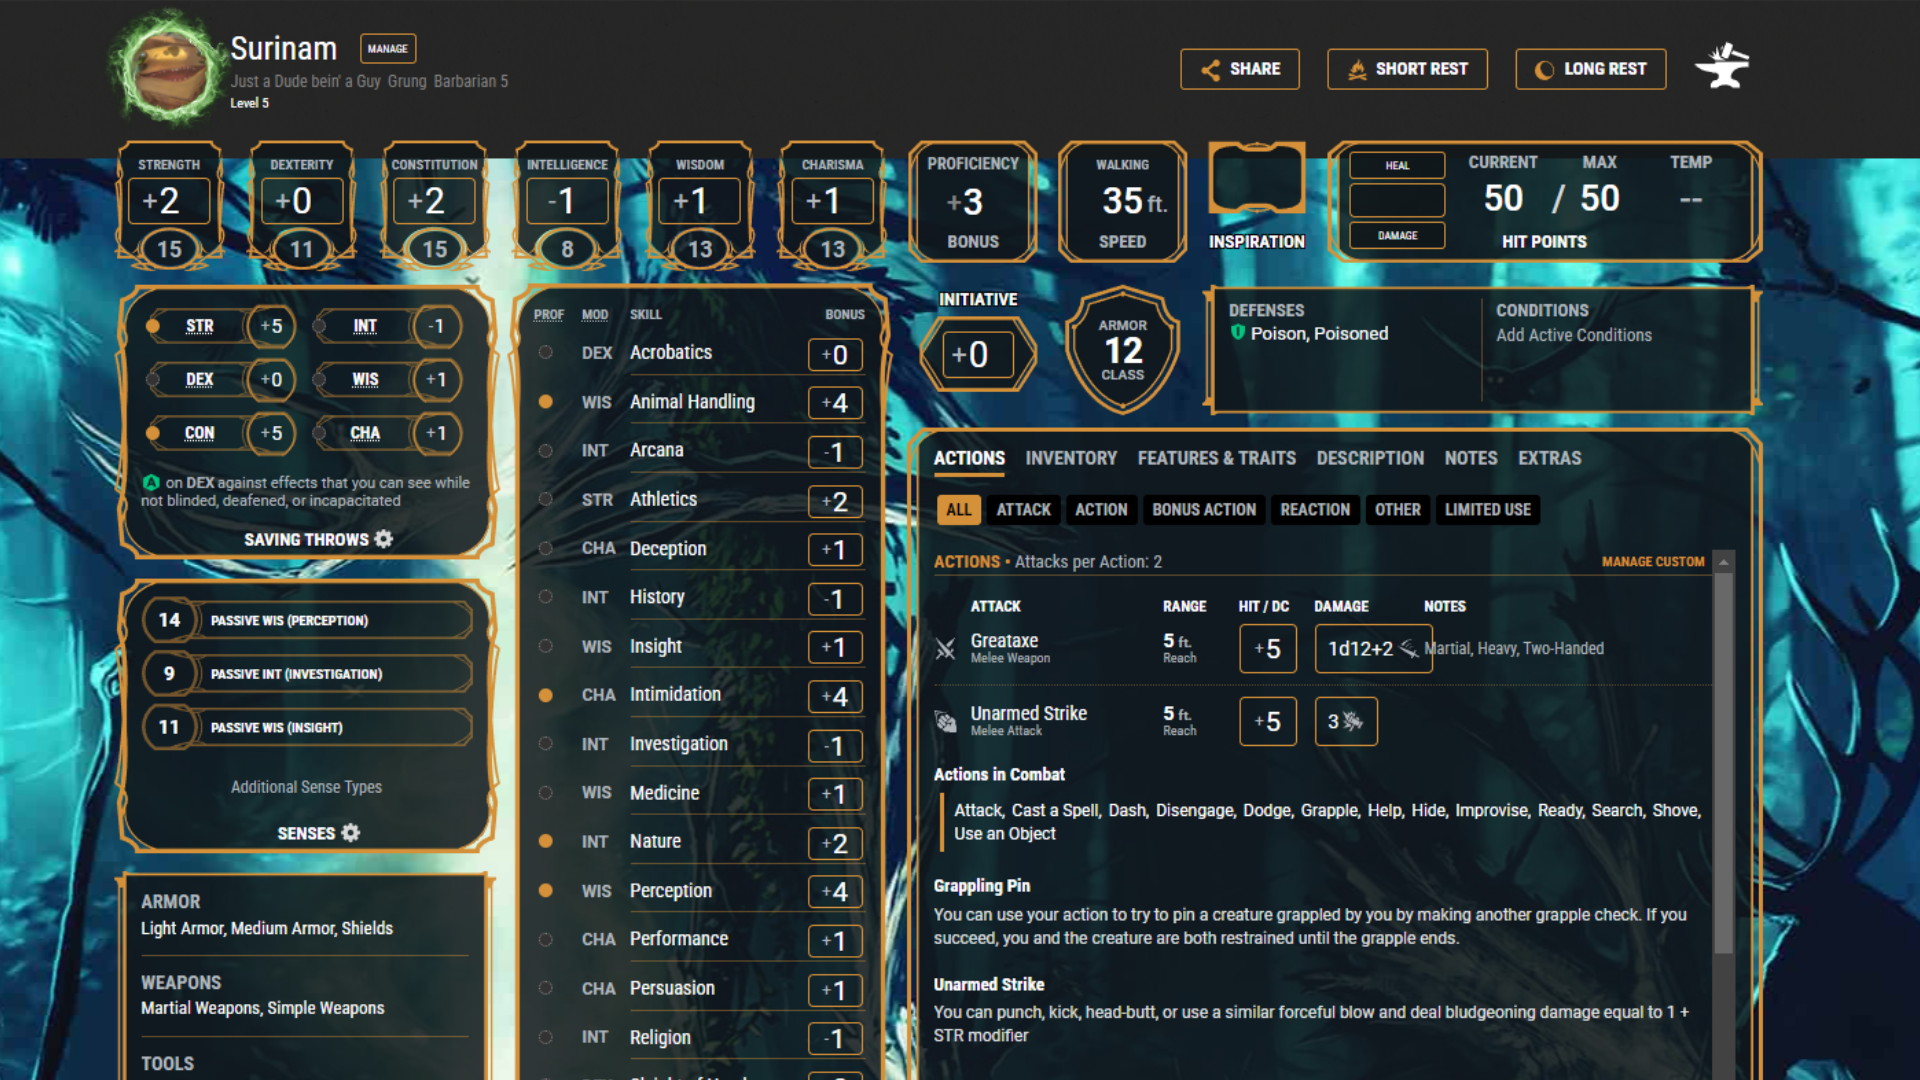Click Strength saving throw proficiency dot
This screenshot has width=1920, height=1080.
(x=153, y=326)
